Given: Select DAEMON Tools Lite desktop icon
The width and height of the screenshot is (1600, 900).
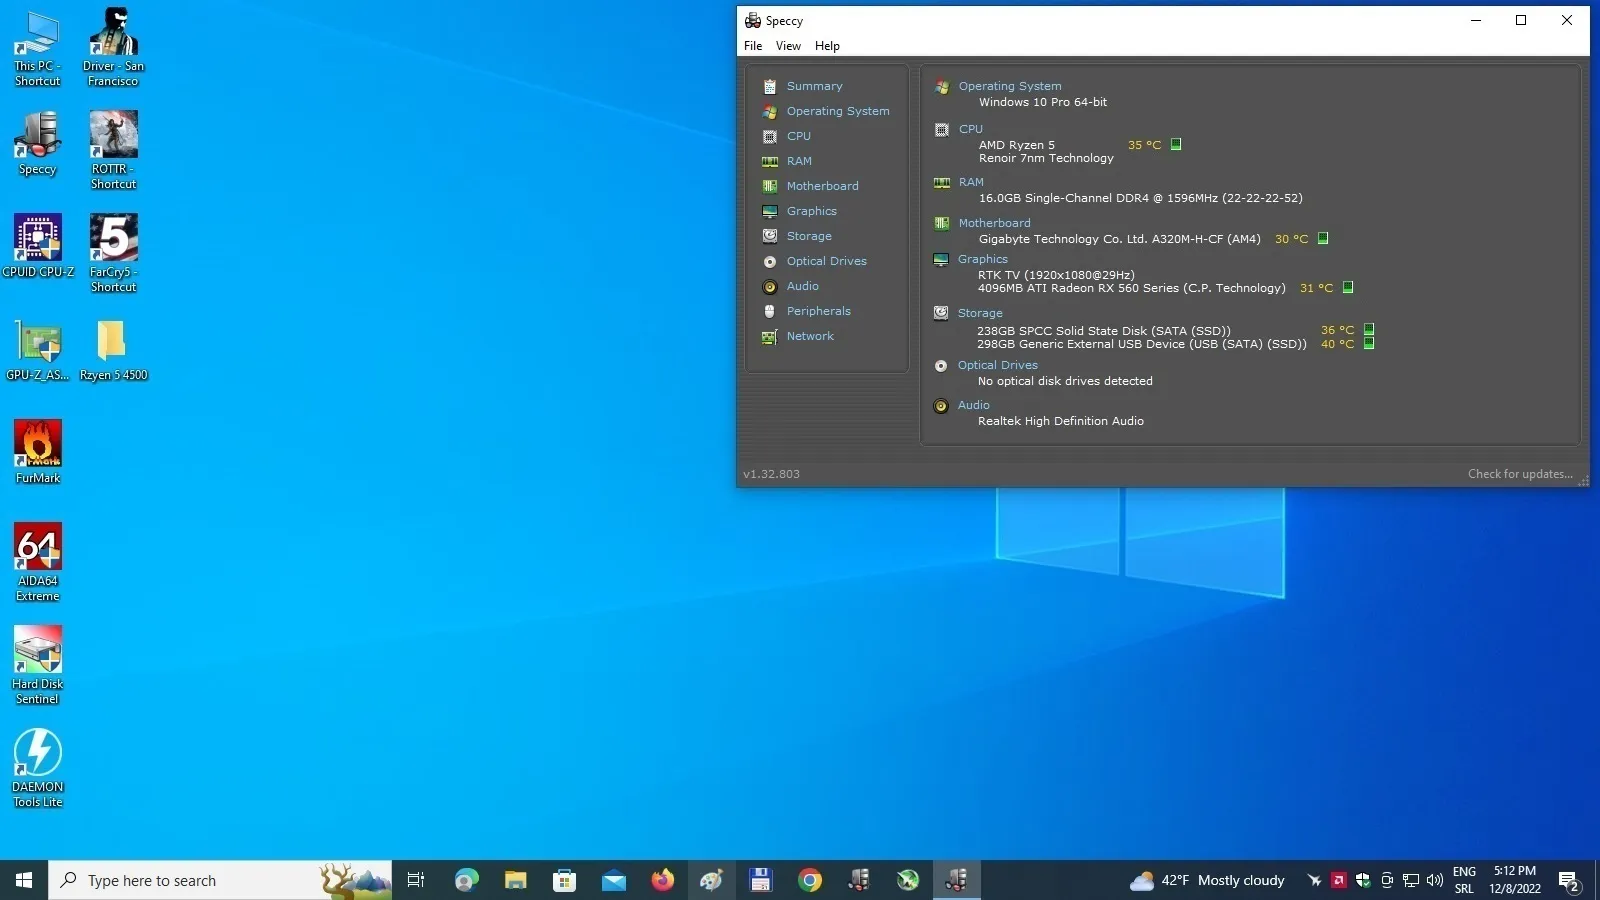Looking at the screenshot, I should 38,768.
